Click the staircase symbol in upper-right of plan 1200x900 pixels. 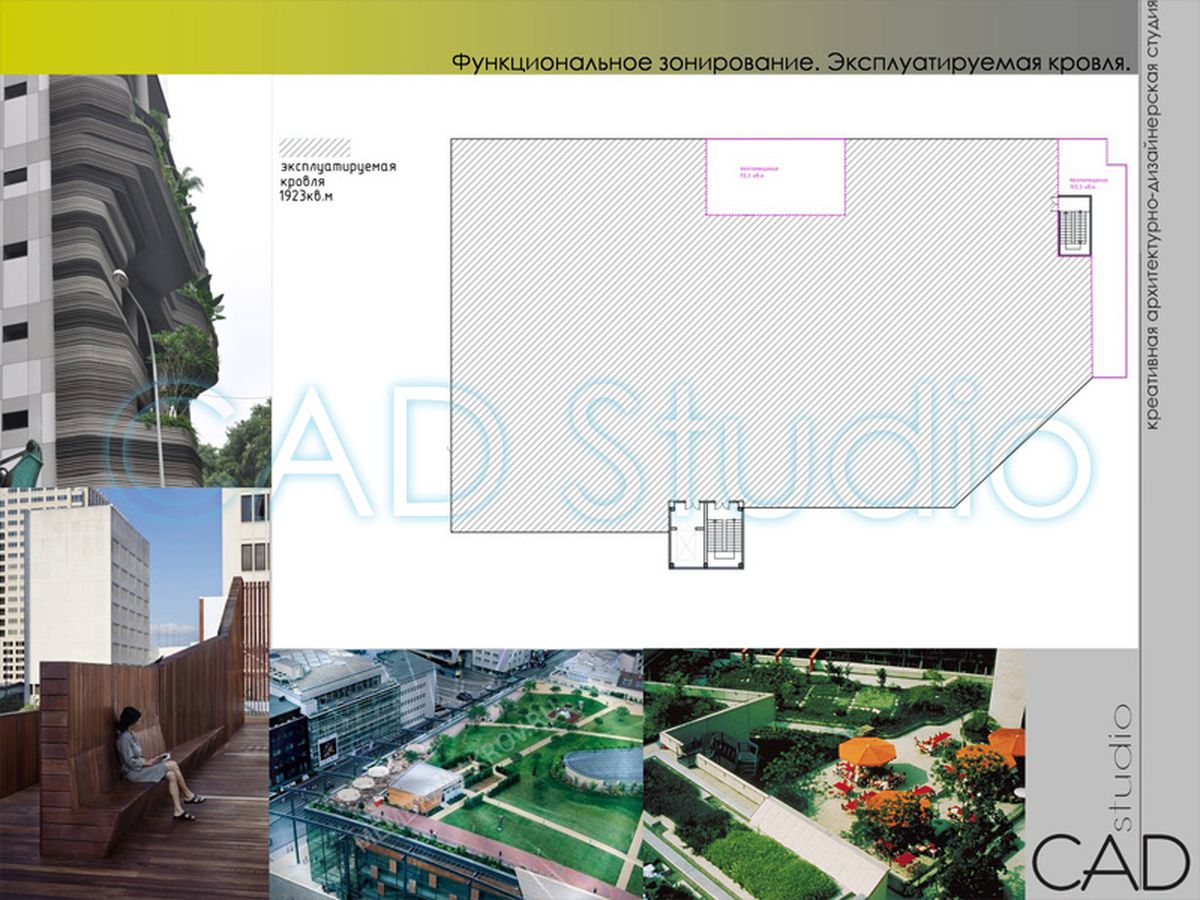click(x=1076, y=226)
